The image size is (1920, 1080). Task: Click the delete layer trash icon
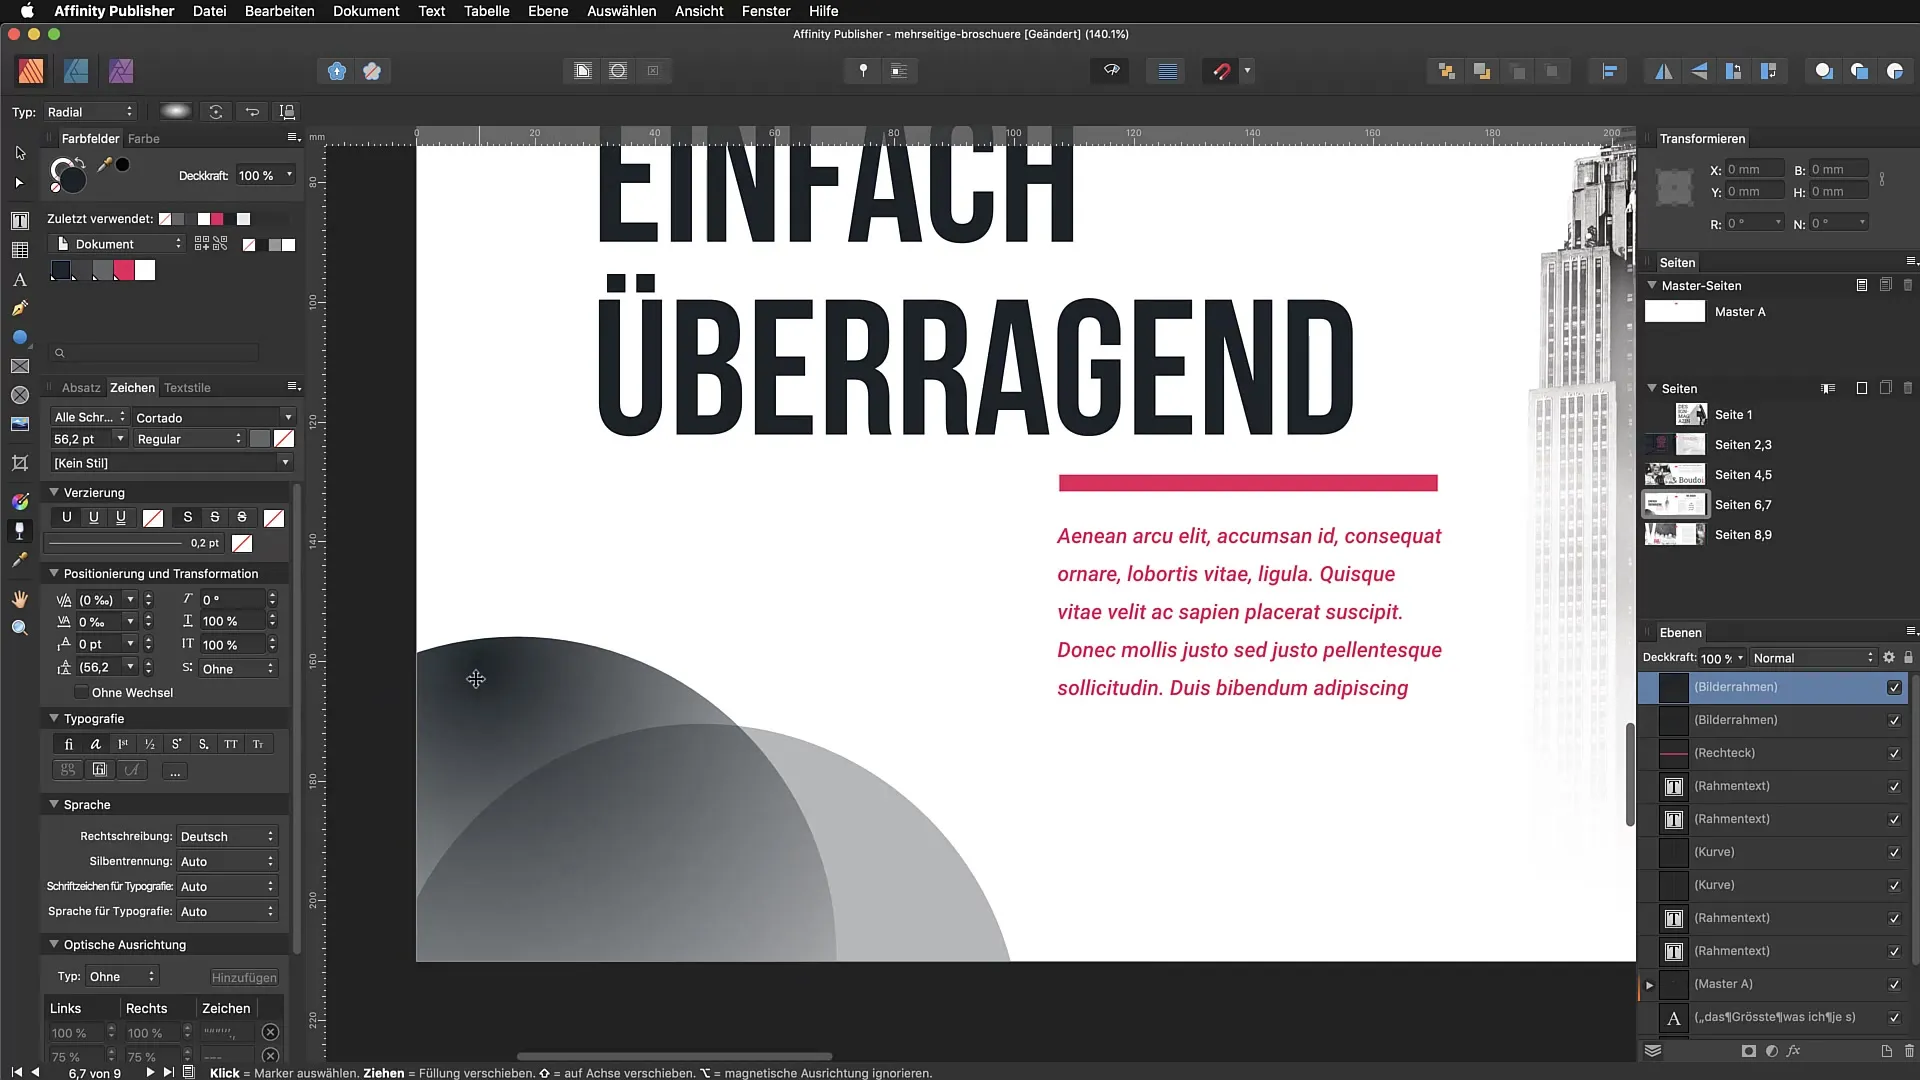coord(1909,1051)
